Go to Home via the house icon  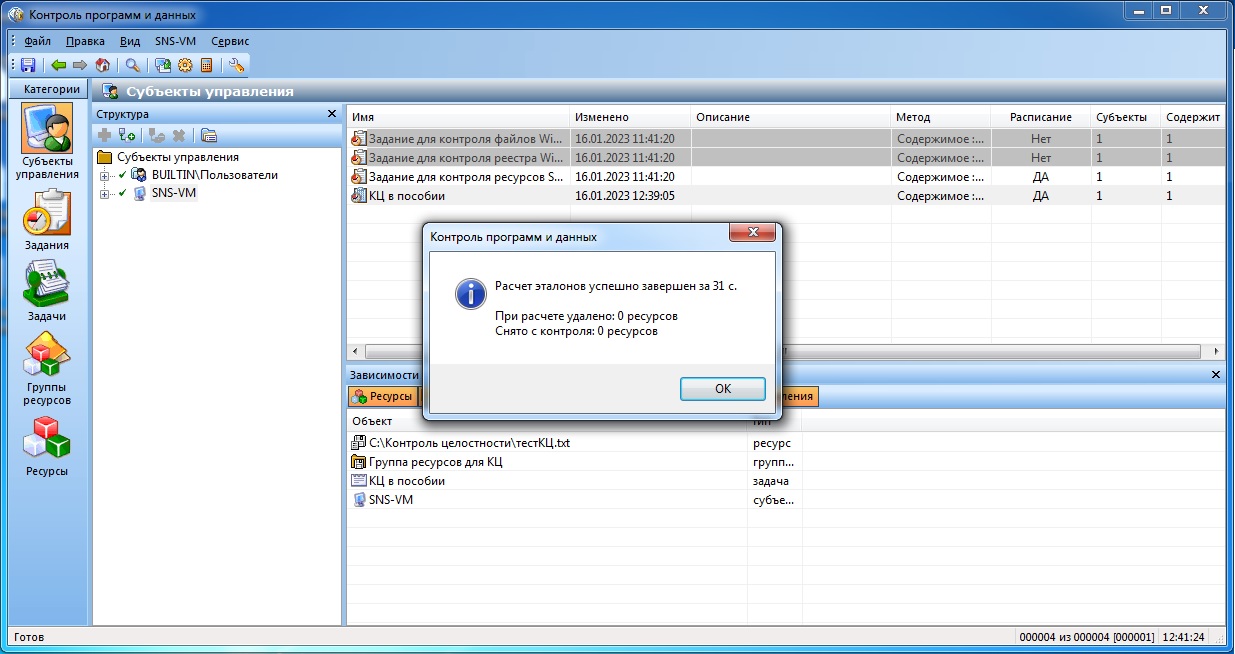[x=102, y=65]
